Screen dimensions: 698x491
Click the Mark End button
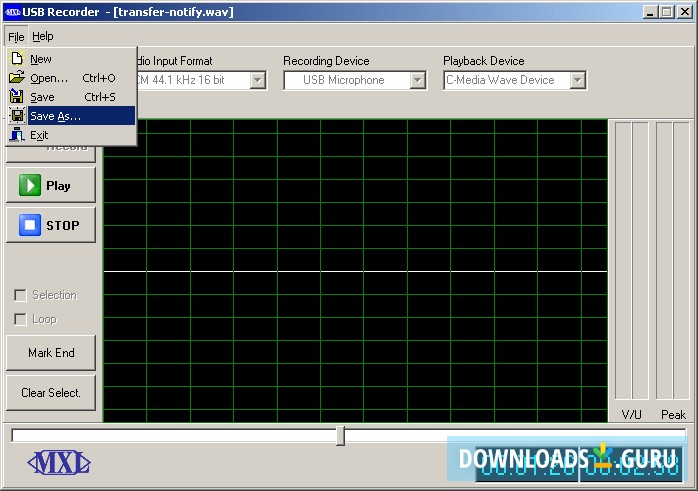click(x=51, y=353)
